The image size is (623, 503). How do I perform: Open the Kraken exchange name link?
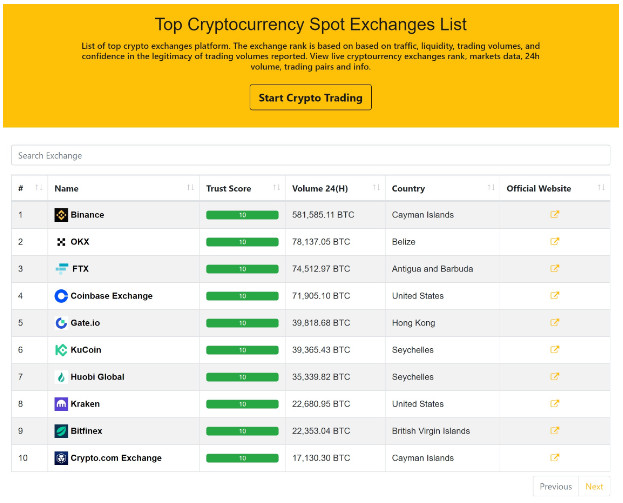click(x=85, y=404)
